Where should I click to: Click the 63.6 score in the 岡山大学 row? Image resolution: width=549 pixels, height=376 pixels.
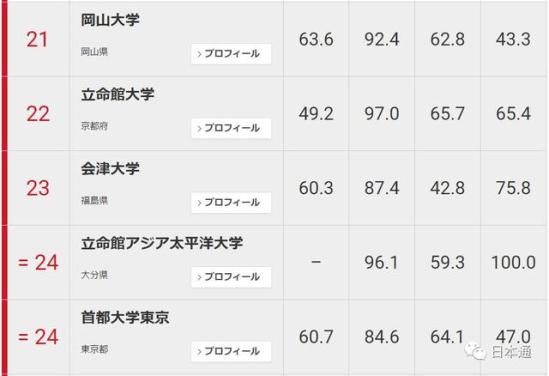316,39
